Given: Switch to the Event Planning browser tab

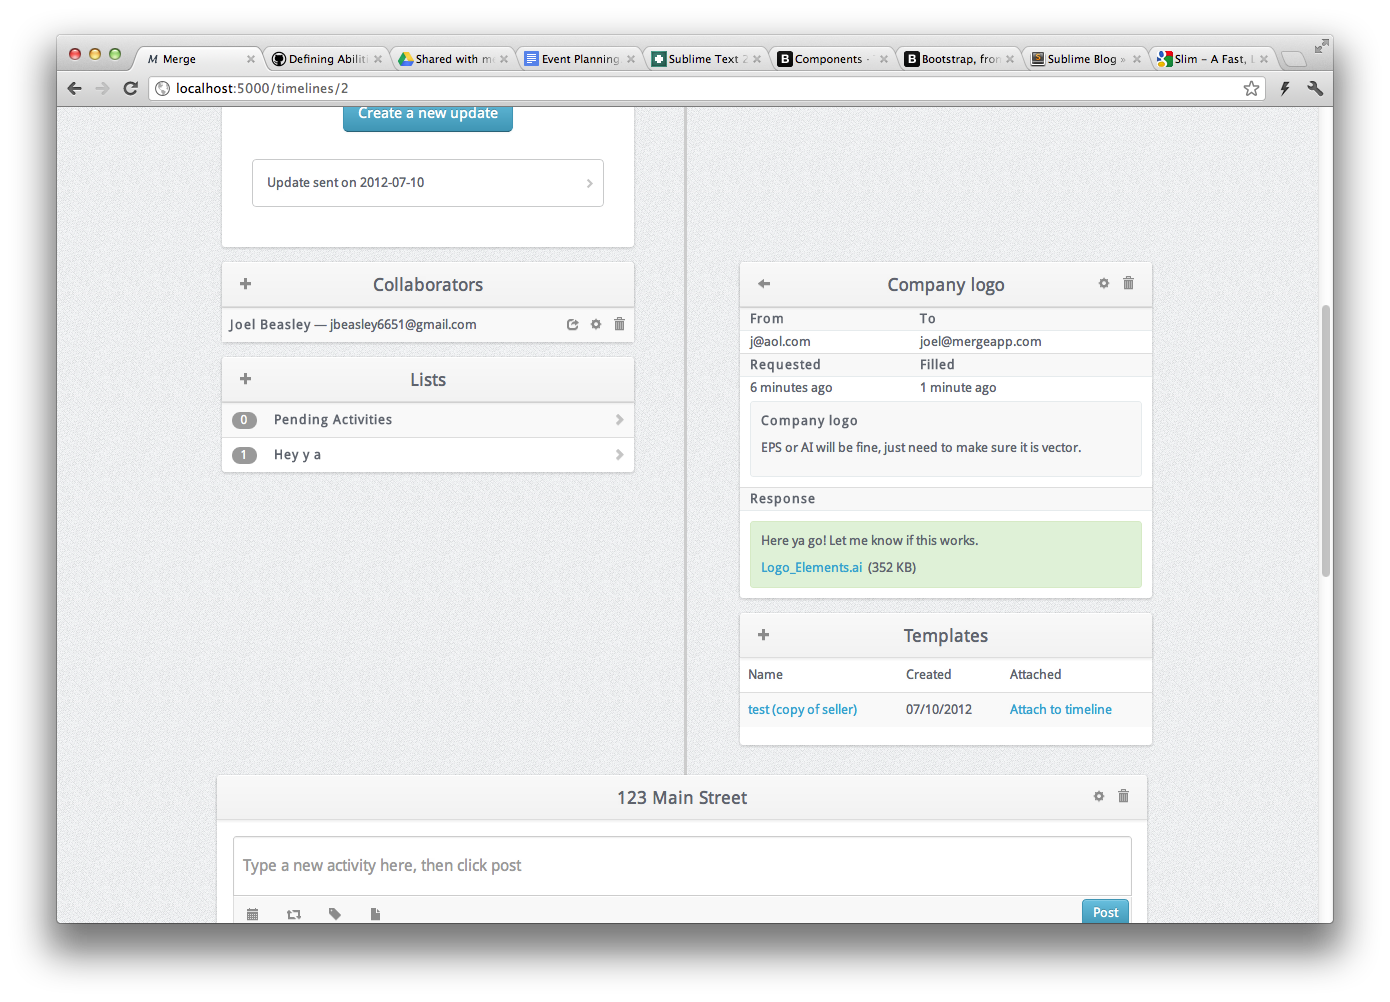Looking at the screenshot, I should (x=579, y=59).
